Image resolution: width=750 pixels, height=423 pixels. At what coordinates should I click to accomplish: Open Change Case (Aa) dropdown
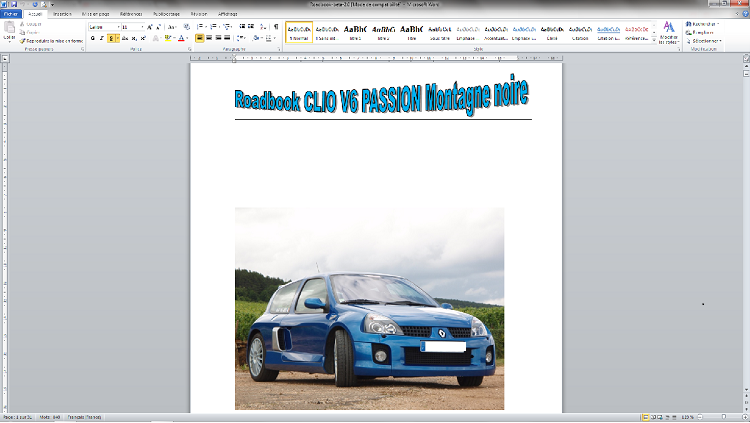tap(172, 27)
